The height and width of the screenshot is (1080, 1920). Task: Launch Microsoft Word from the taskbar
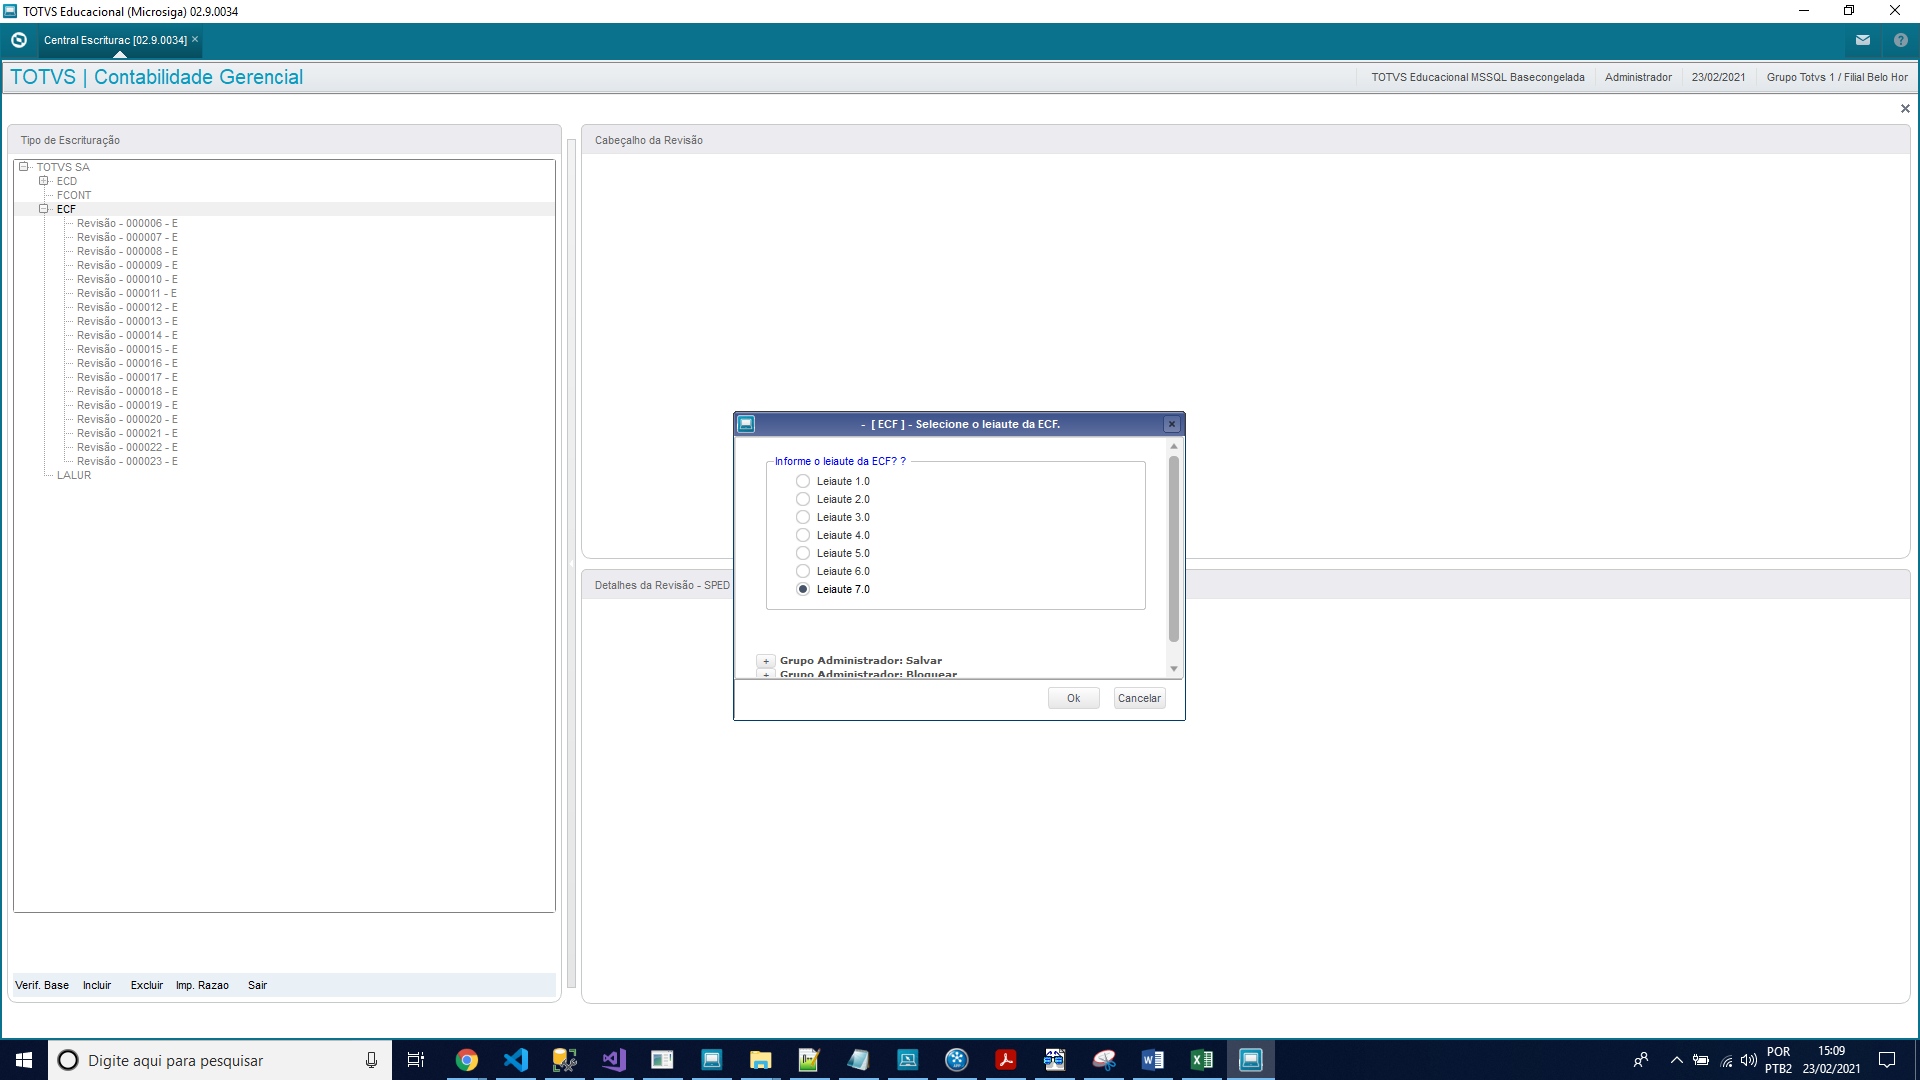[x=1152, y=1060]
